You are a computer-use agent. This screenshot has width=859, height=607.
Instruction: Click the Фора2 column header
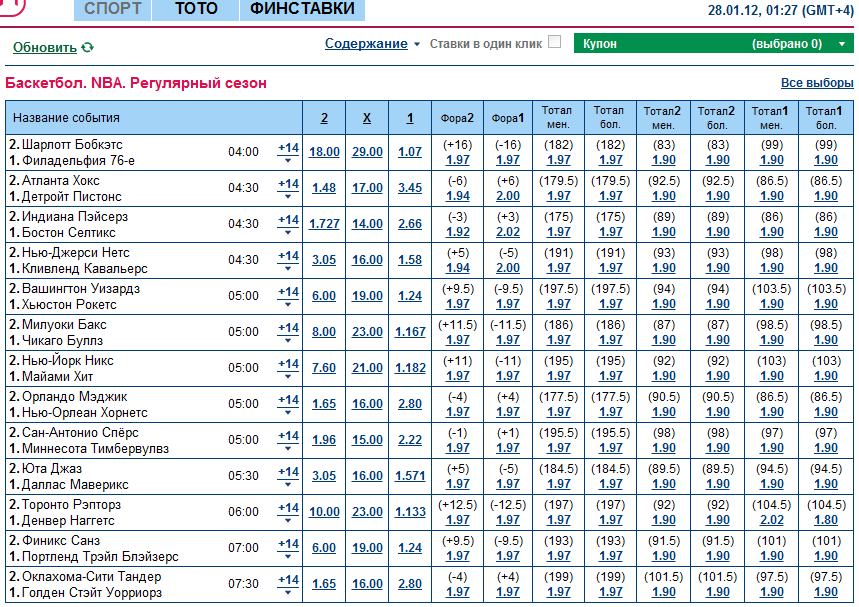coord(457,118)
